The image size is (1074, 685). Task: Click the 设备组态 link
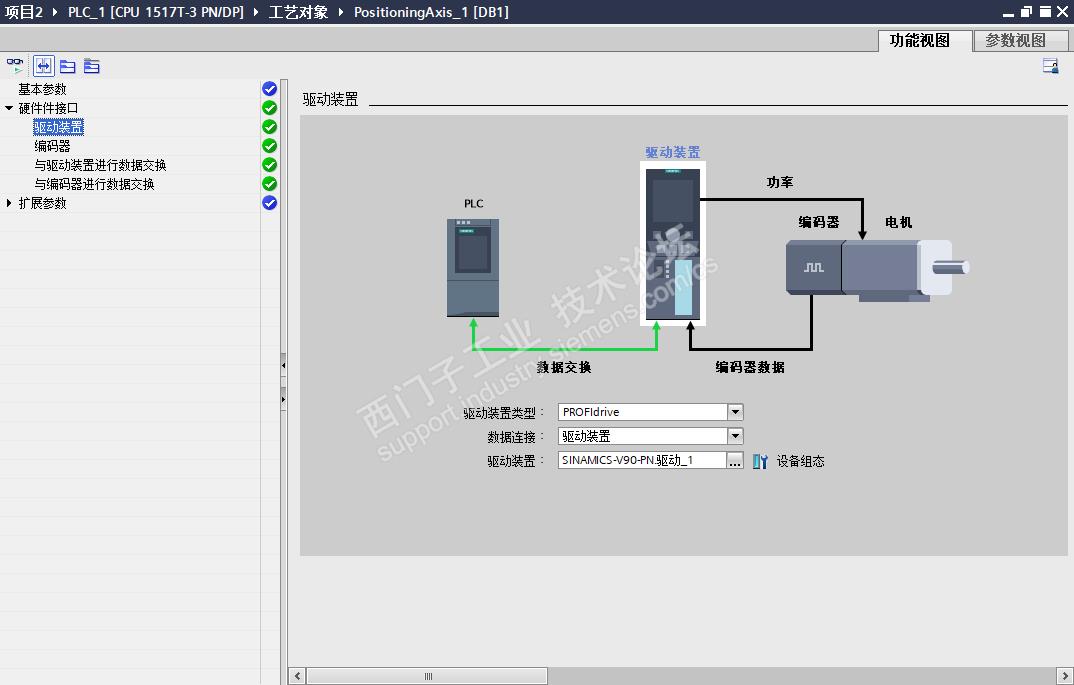[x=800, y=462]
